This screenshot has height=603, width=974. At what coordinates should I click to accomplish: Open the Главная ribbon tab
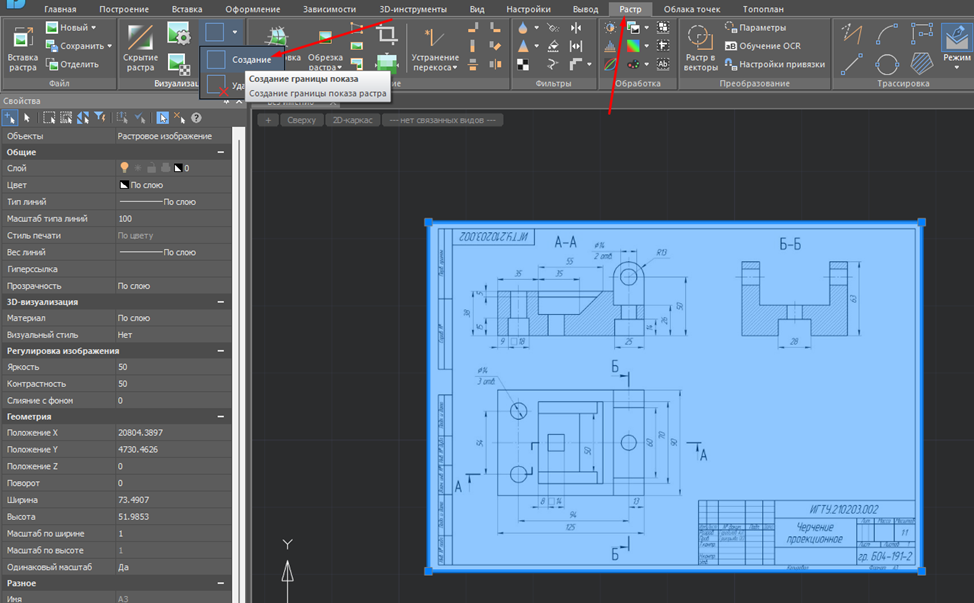tap(60, 9)
